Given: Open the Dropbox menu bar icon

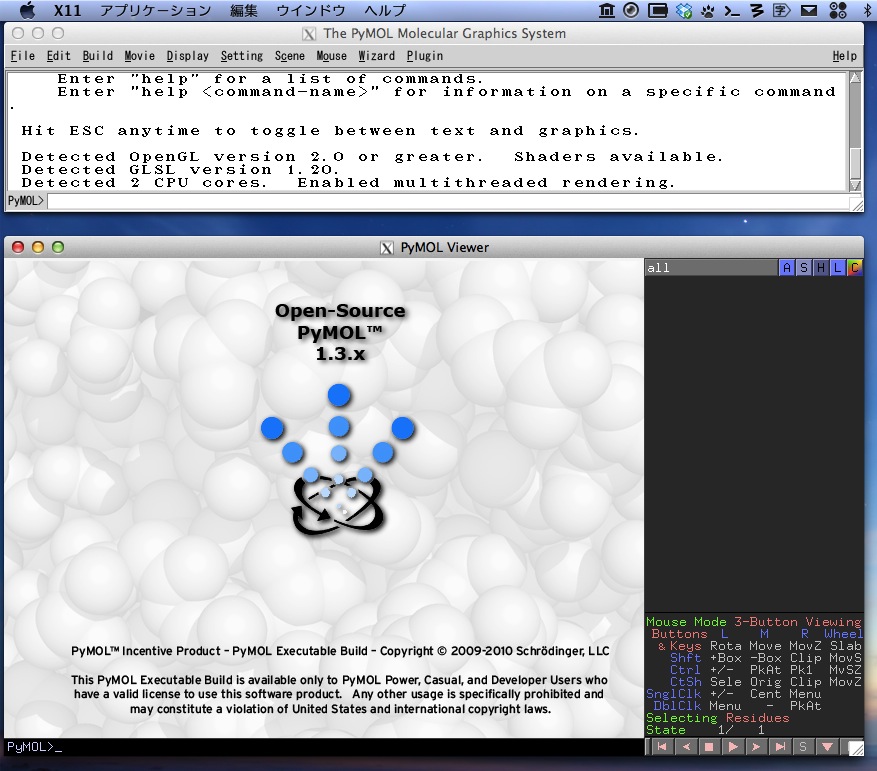Looking at the screenshot, I should tap(683, 10).
